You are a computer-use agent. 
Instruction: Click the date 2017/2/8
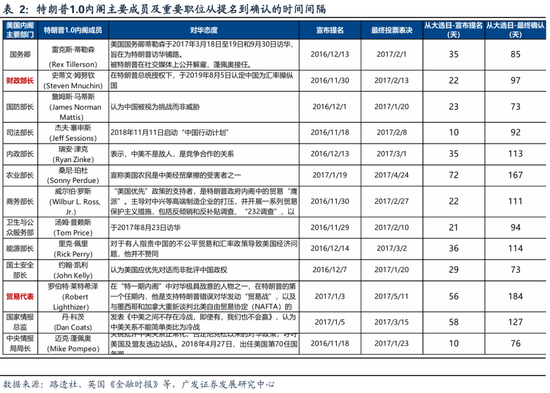pyautogui.click(x=391, y=133)
